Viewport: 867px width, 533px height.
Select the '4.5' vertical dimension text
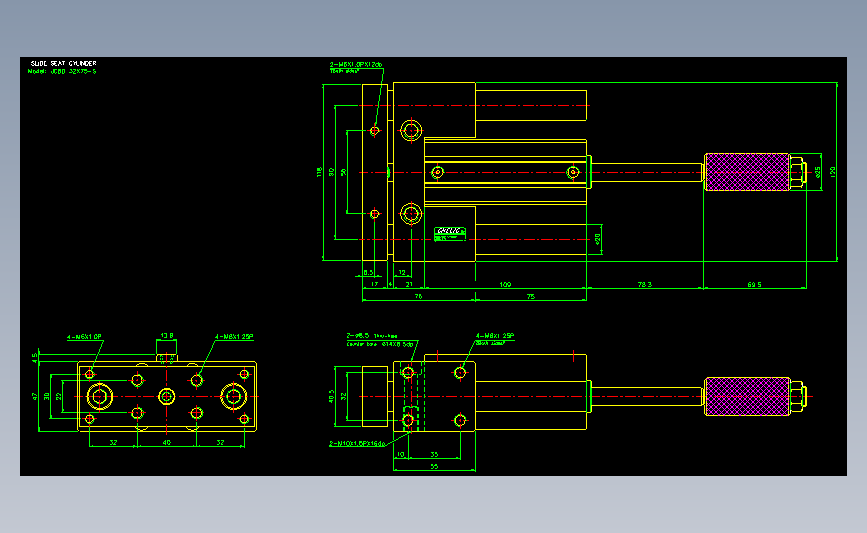pos(35,358)
